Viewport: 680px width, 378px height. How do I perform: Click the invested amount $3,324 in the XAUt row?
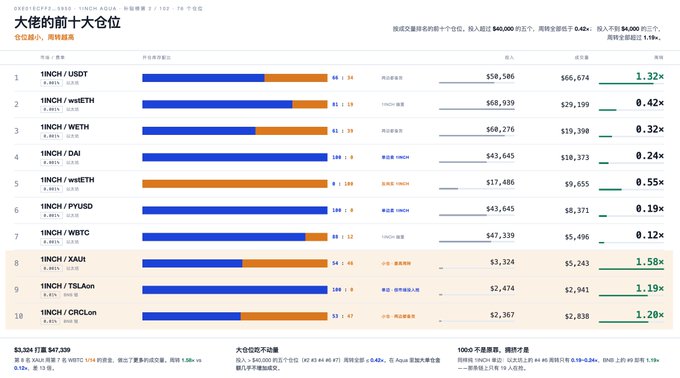(x=502, y=262)
